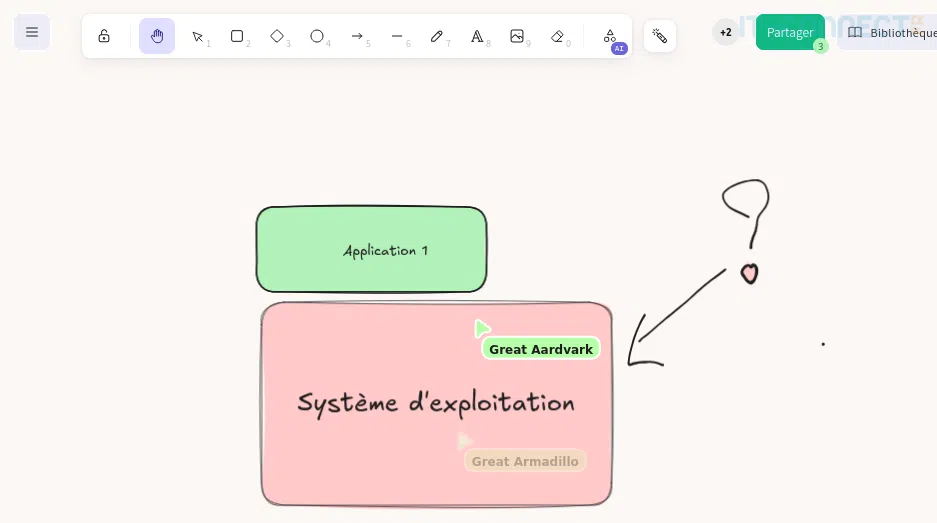The height and width of the screenshot is (523, 937).
Task: Pick the Ellipse shape tool
Action: 317,36
